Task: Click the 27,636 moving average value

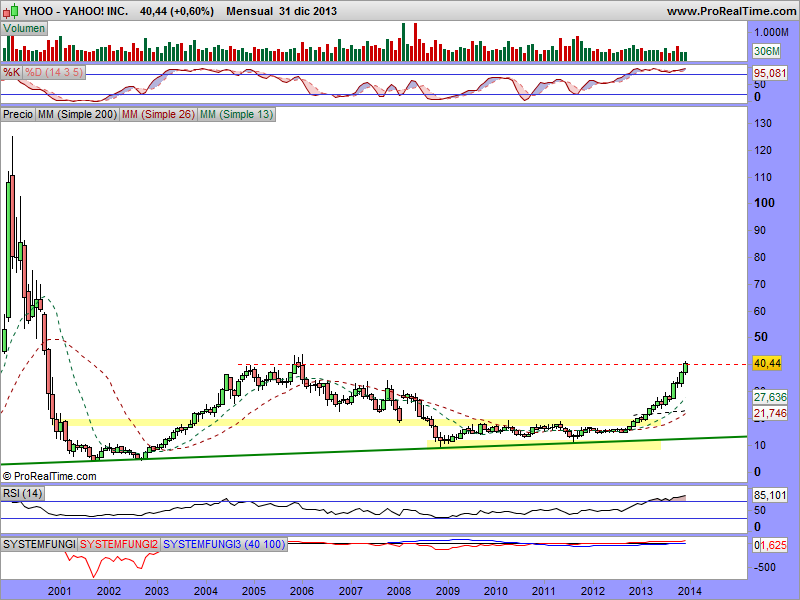Action: click(770, 397)
